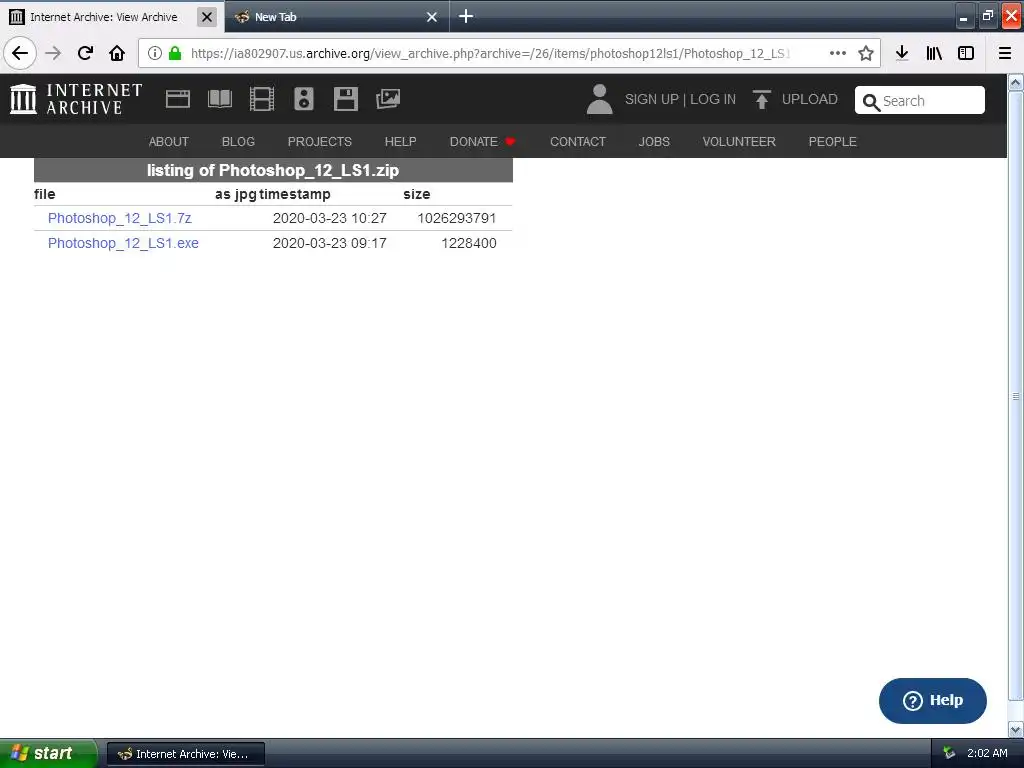The height and width of the screenshot is (768, 1024).
Task: Open the PROJECTS menu item
Action: coord(319,142)
